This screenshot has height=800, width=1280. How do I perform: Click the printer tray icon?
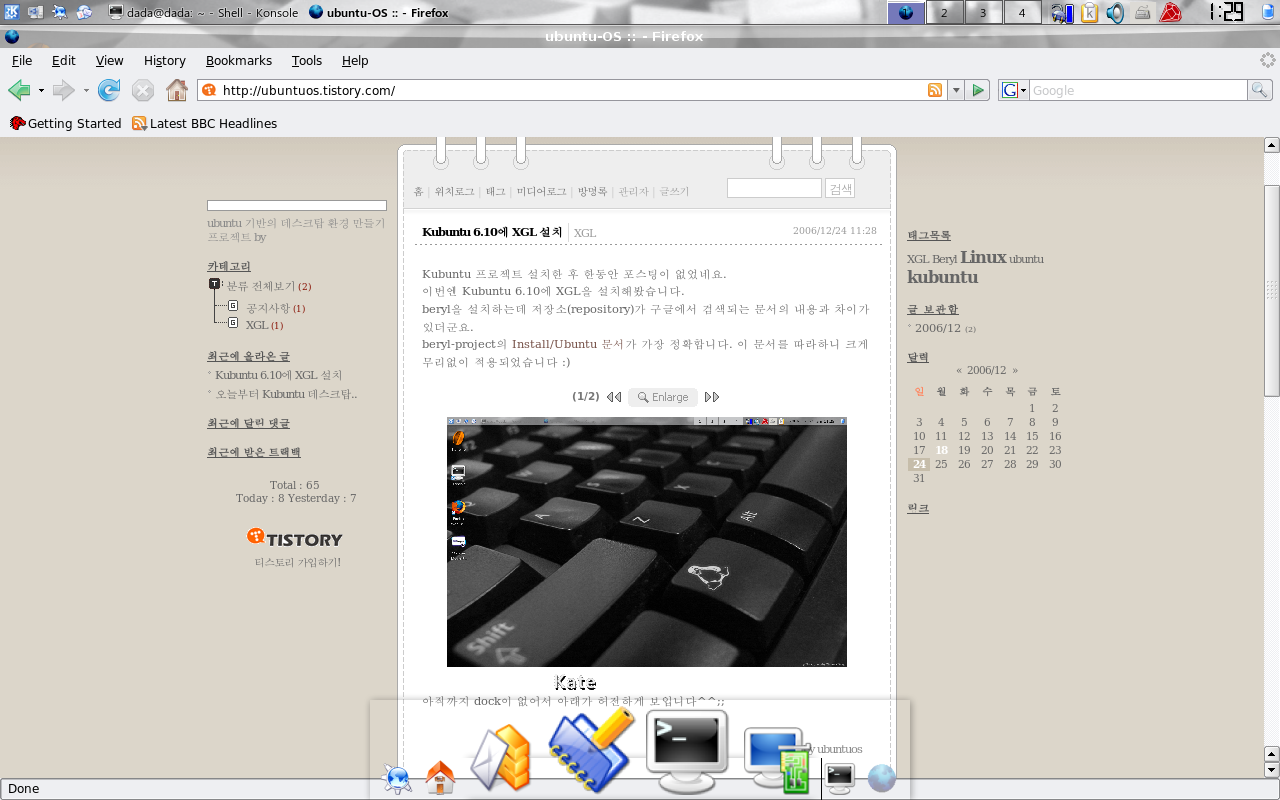1142,12
